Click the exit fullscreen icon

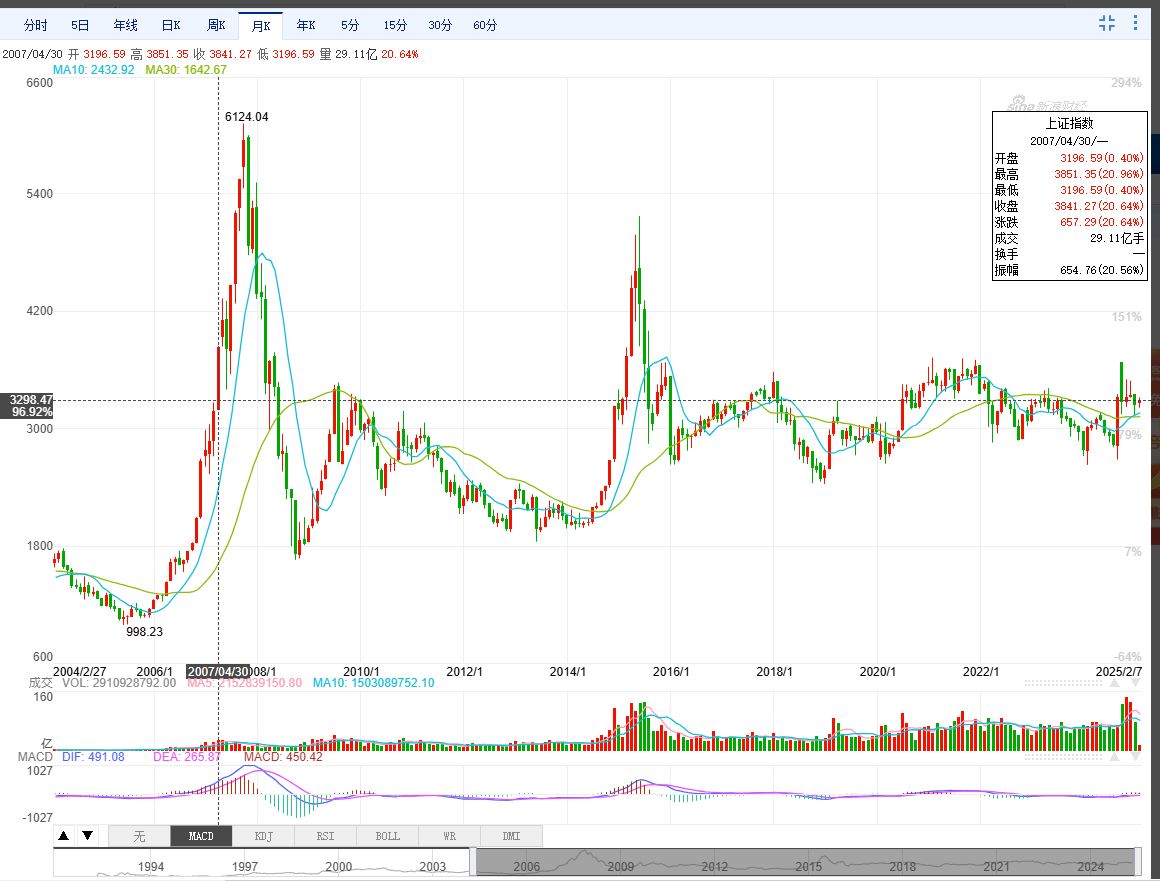1106,24
